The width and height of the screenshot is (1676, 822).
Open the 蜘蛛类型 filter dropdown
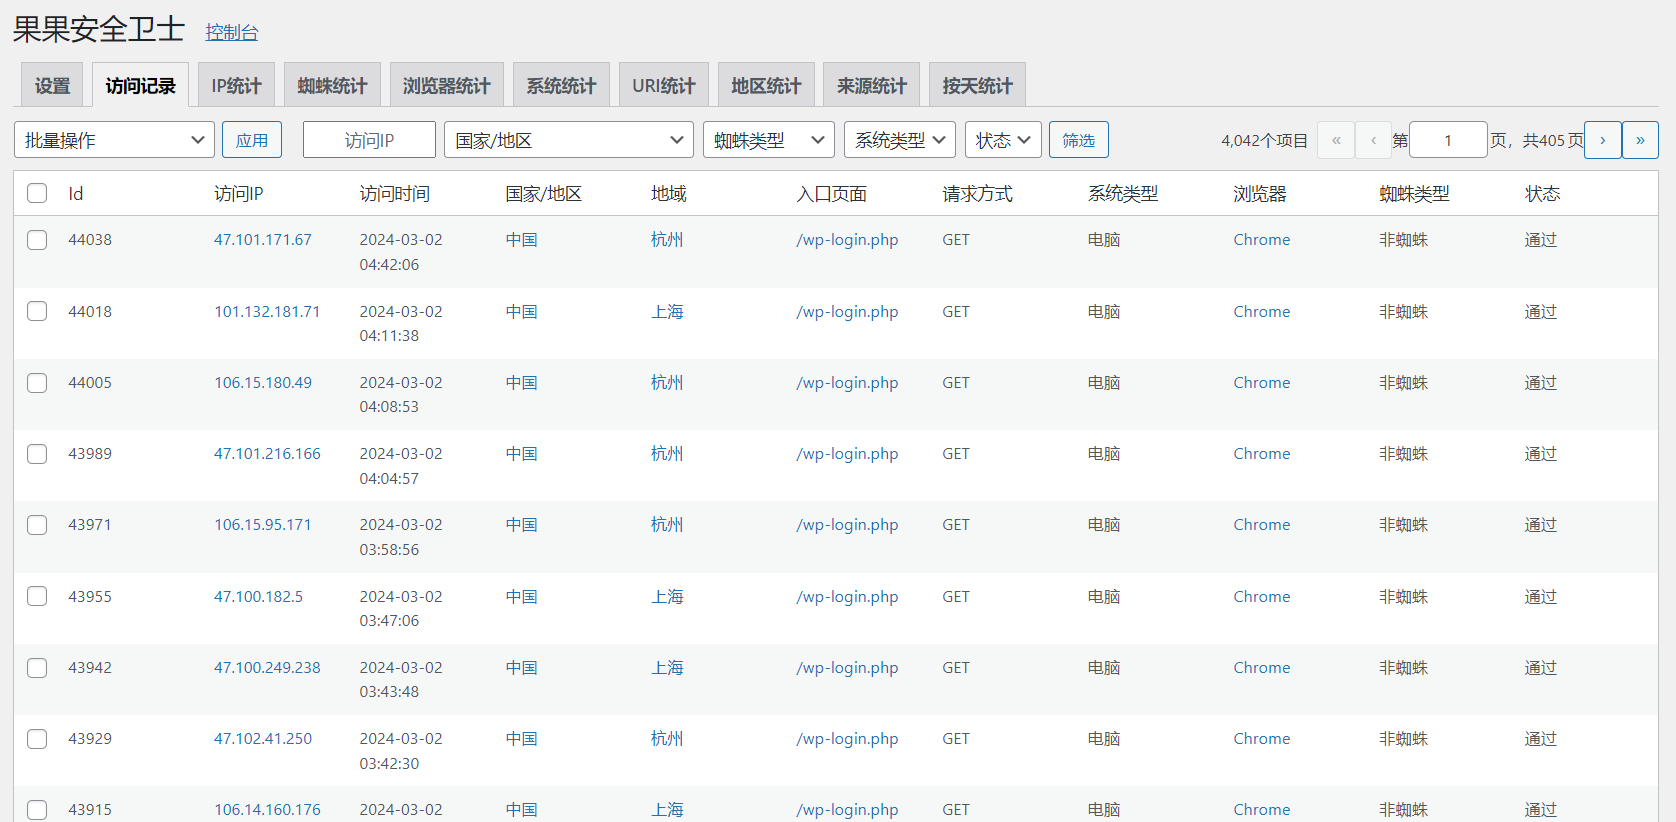coord(768,140)
